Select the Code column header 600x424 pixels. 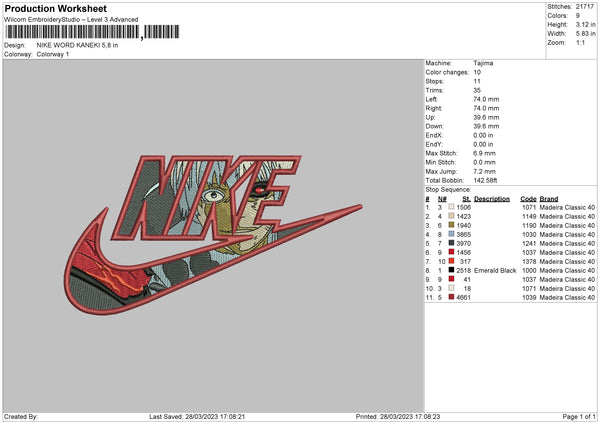pyautogui.click(x=528, y=199)
